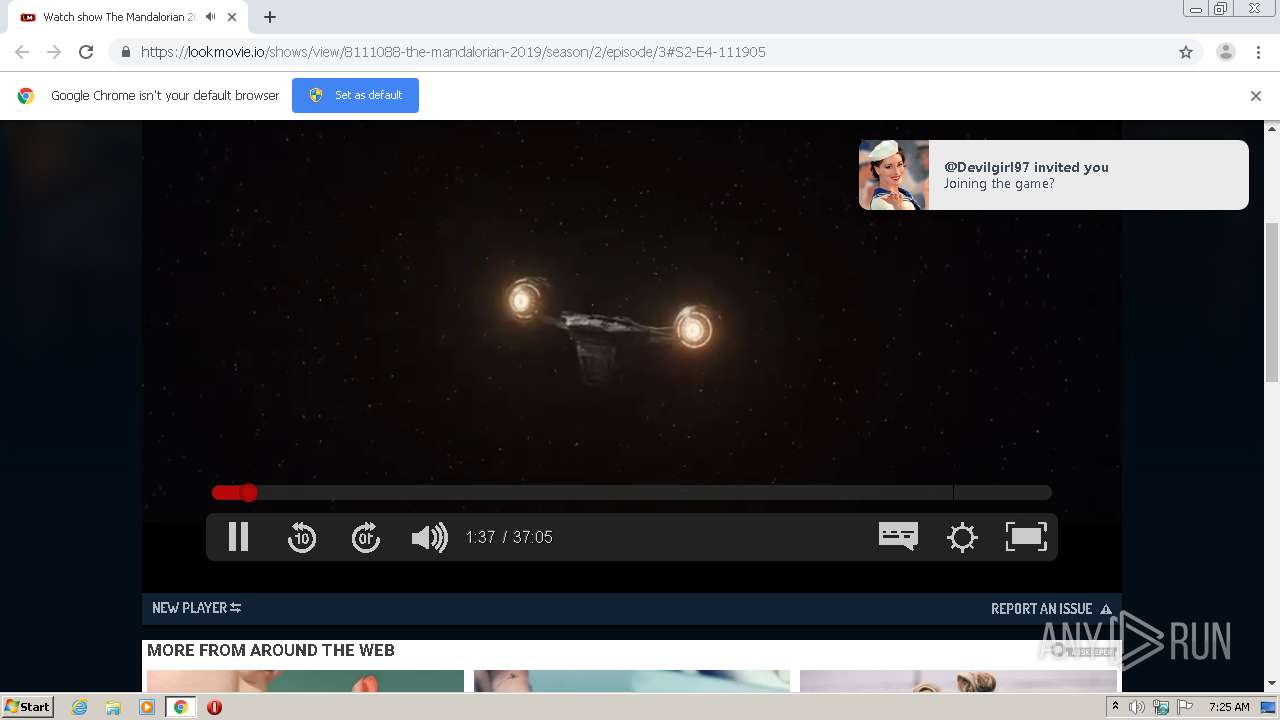Open the Windows Start menu
The height and width of the screenshot is (720, 1280).
(27, 706)
